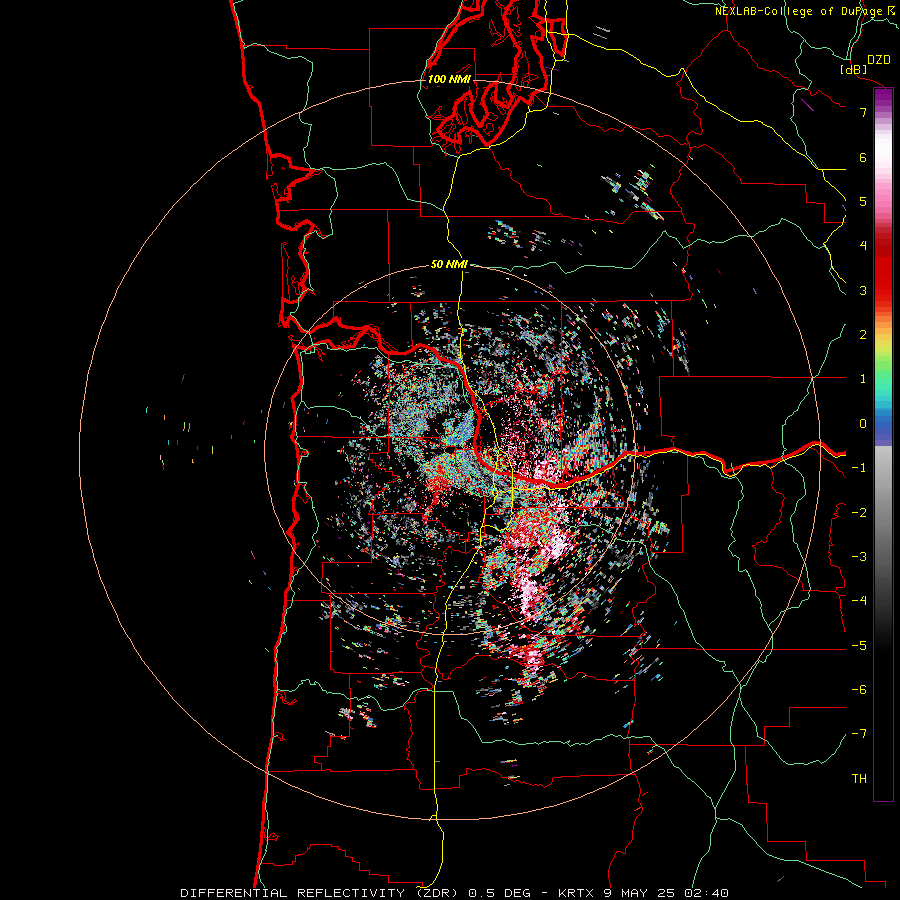The width and height of the screenshot is (900, 900).
Task: Click the 4 dB tick label on the color scale
Action: pos(863,246)
